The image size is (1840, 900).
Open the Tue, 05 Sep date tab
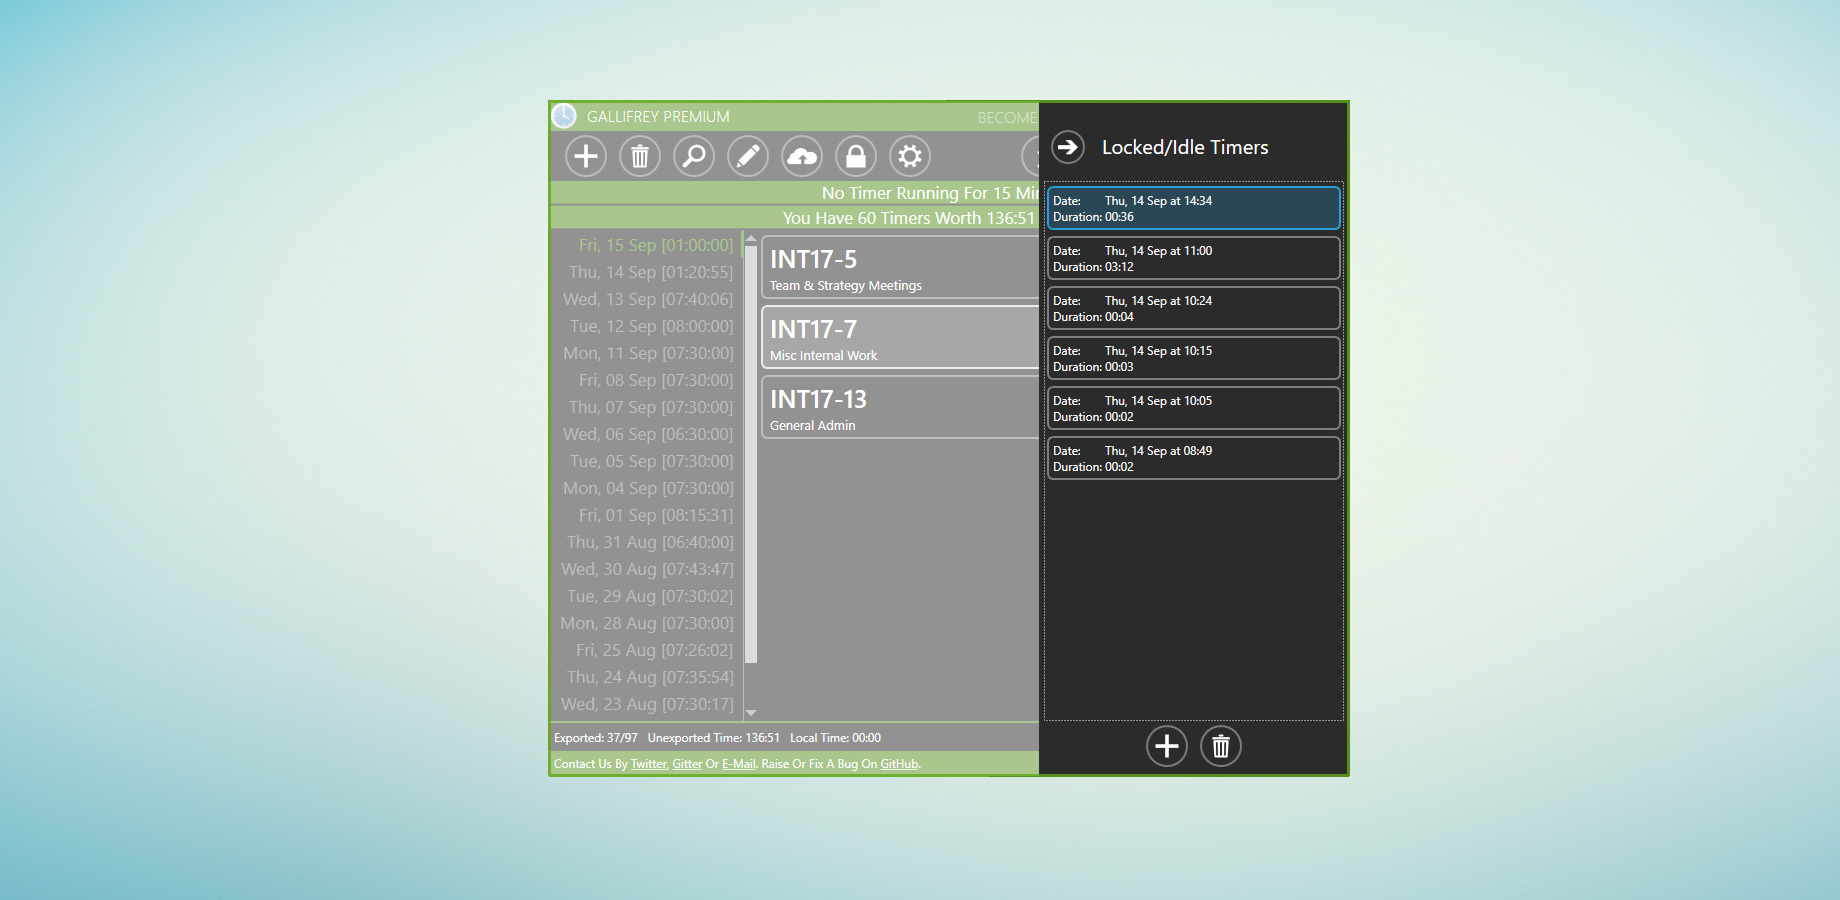pos(651,461)
